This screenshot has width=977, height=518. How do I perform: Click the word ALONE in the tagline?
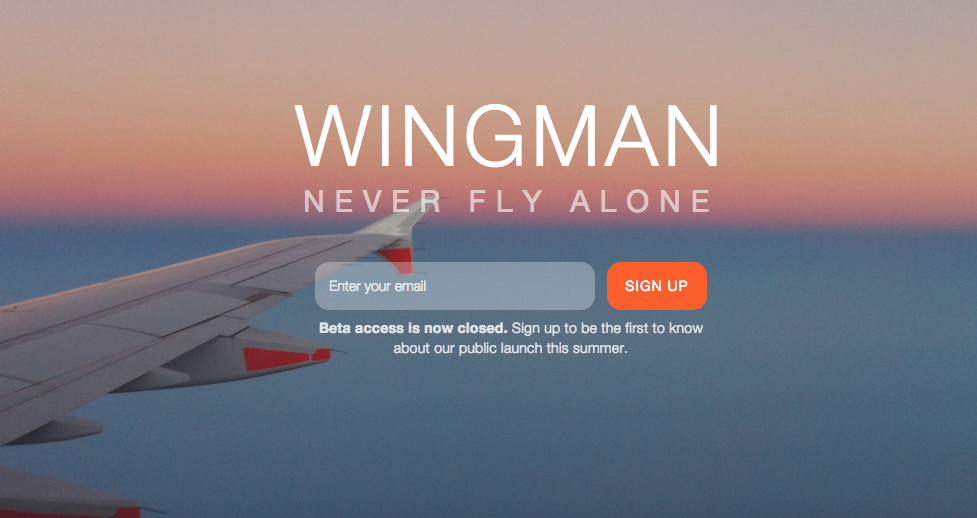point(641,201)
